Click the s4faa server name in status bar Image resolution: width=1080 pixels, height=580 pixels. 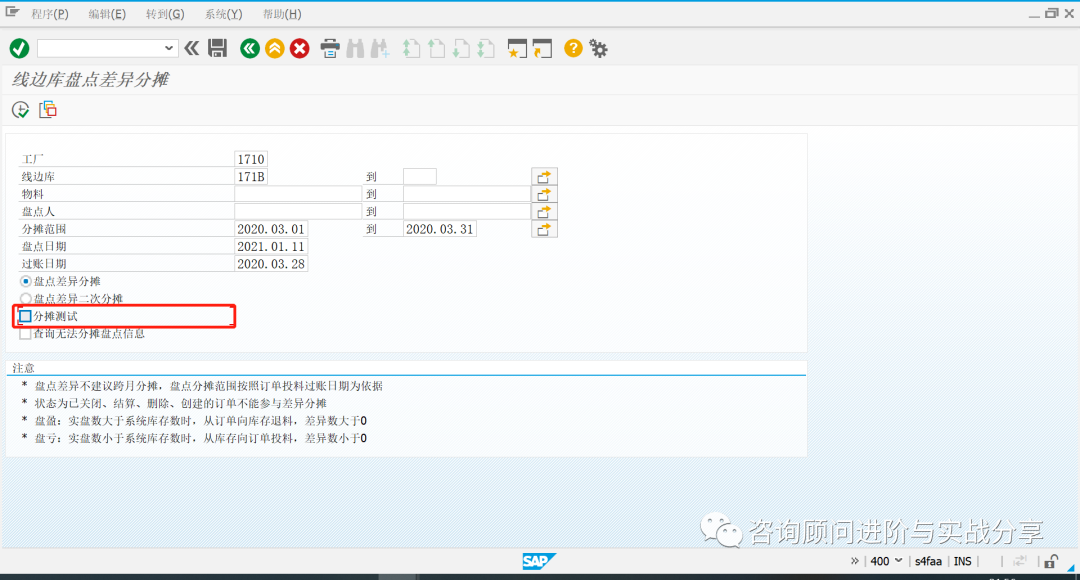tap(928, 561)
